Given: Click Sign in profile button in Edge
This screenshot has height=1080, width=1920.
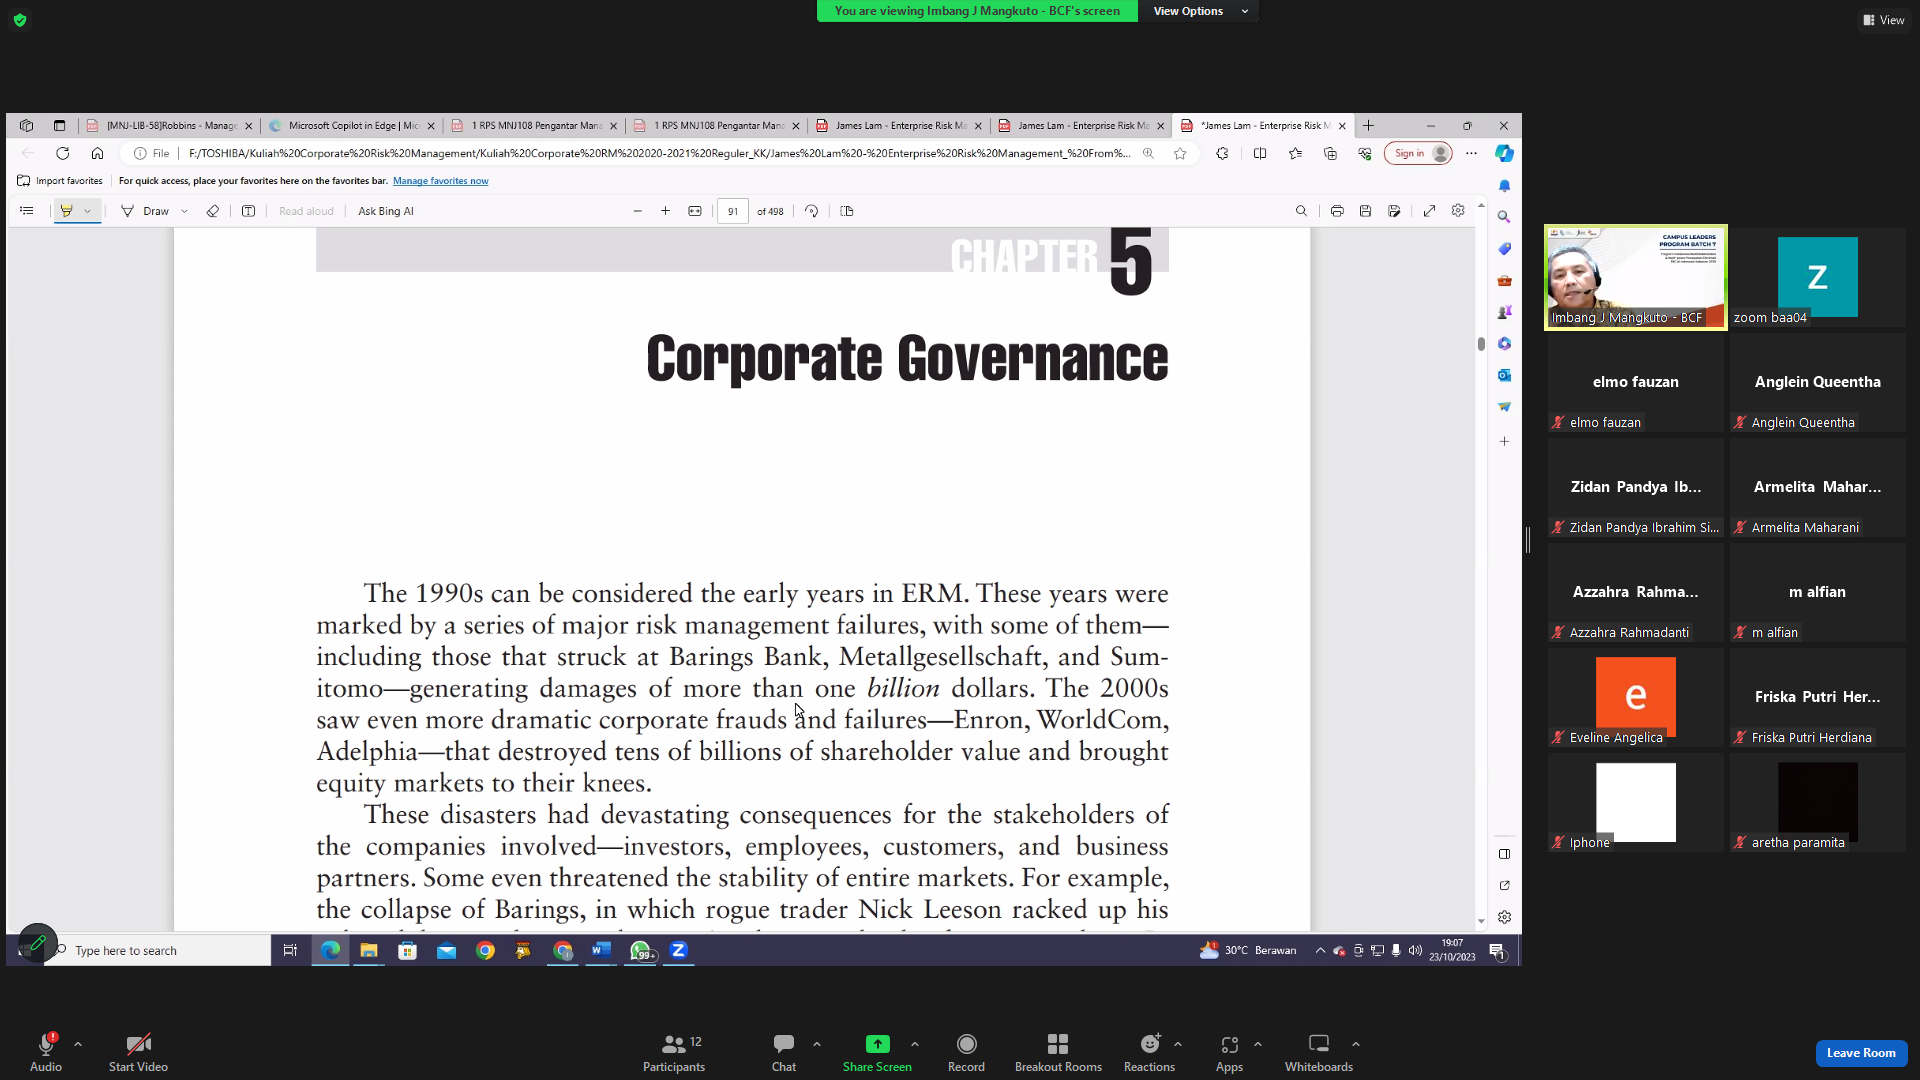Looking at the screenshot, I should (x=1418, y=153).
